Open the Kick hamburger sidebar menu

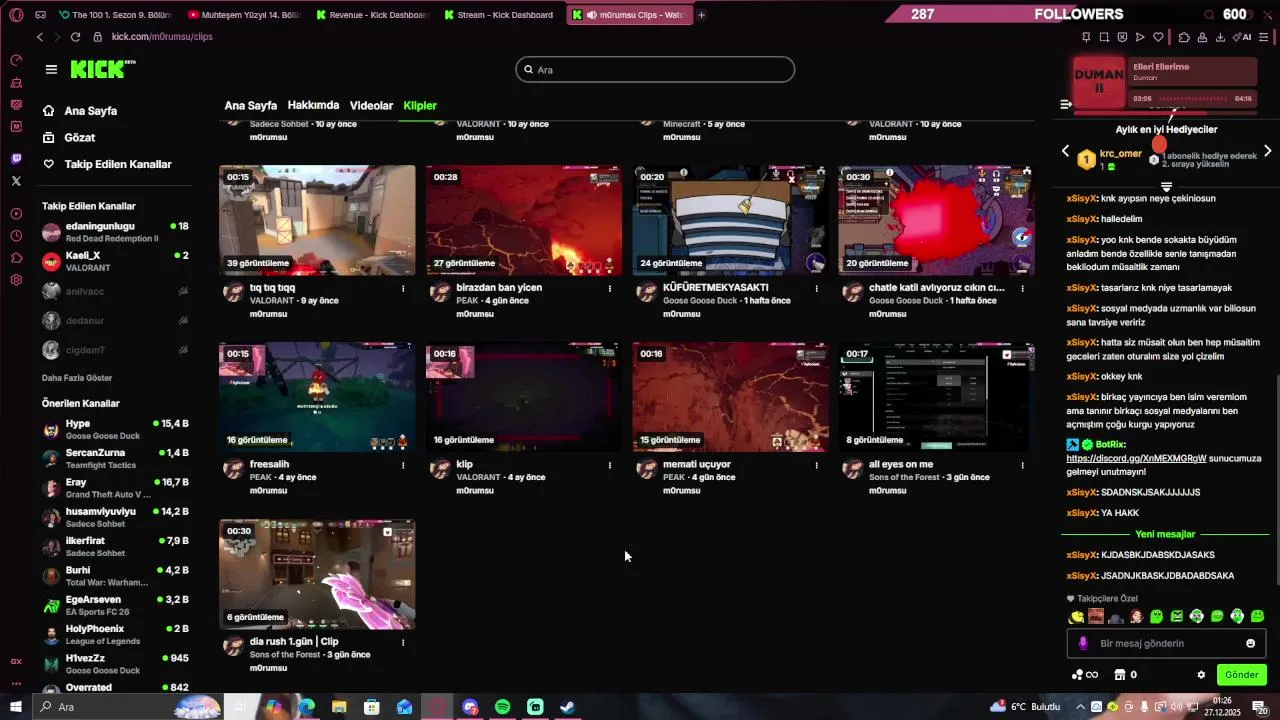pyautogui.click(x=51, y=69)
